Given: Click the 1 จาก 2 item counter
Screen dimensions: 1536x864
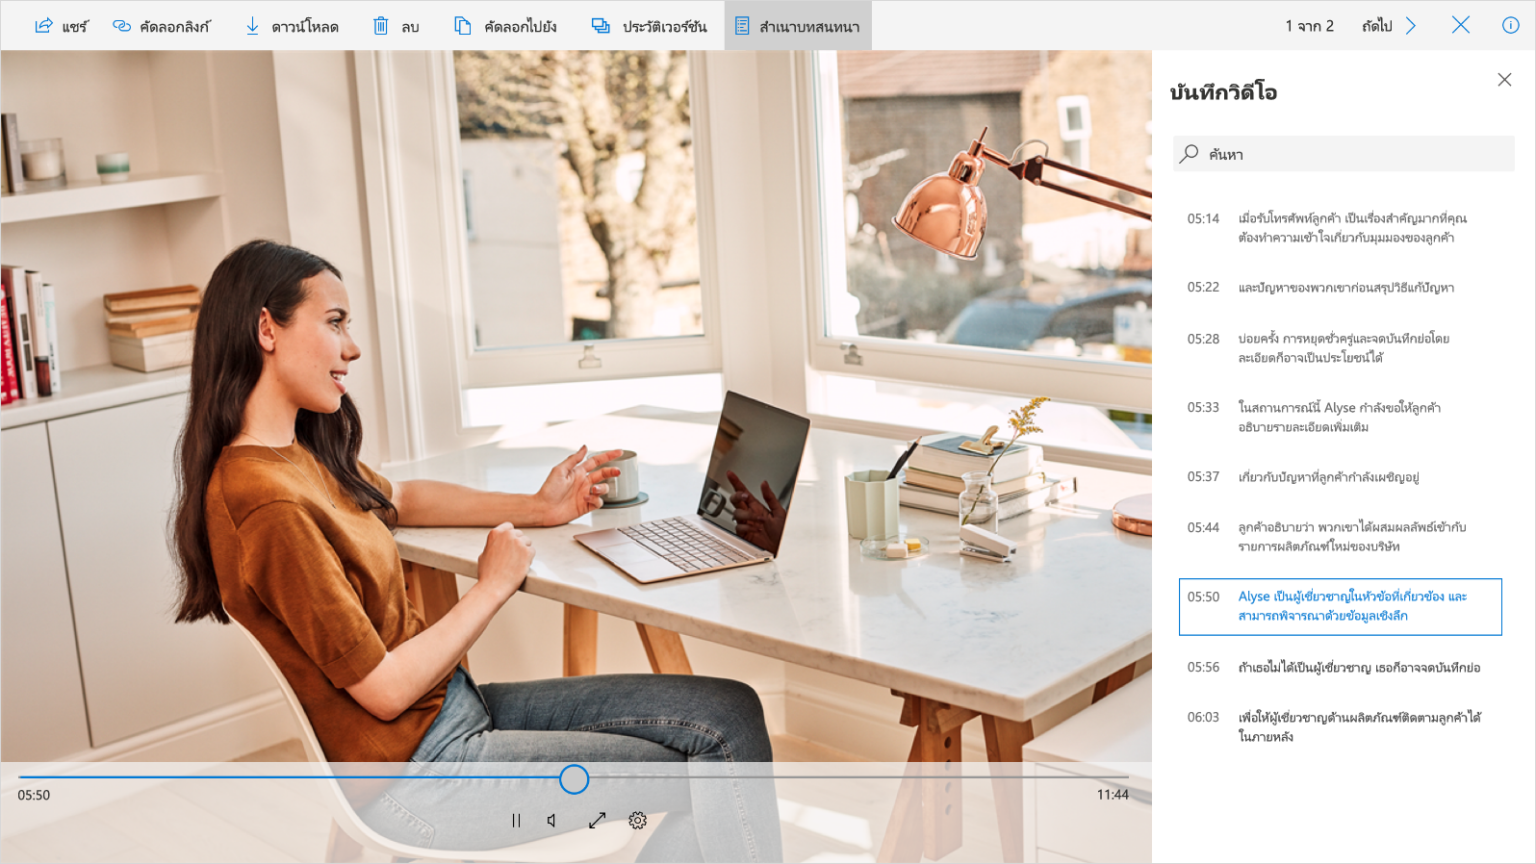Looking at the screenshot, I should pyautogui.click(x=1309, y=26).
